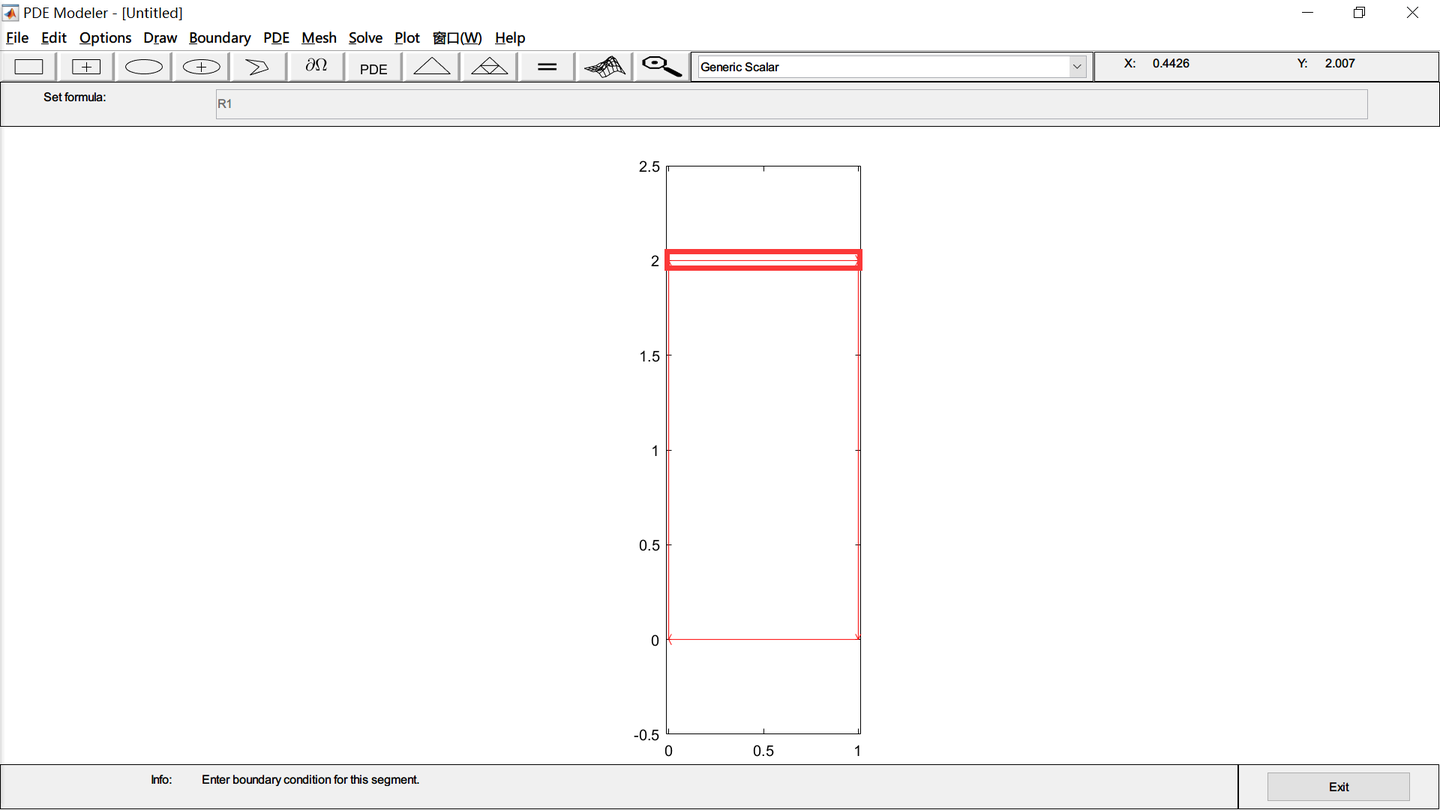The width and height of the screenshot is (1440, 810).
Task: Select the polygon drawing tool
Action: (257, 65)
